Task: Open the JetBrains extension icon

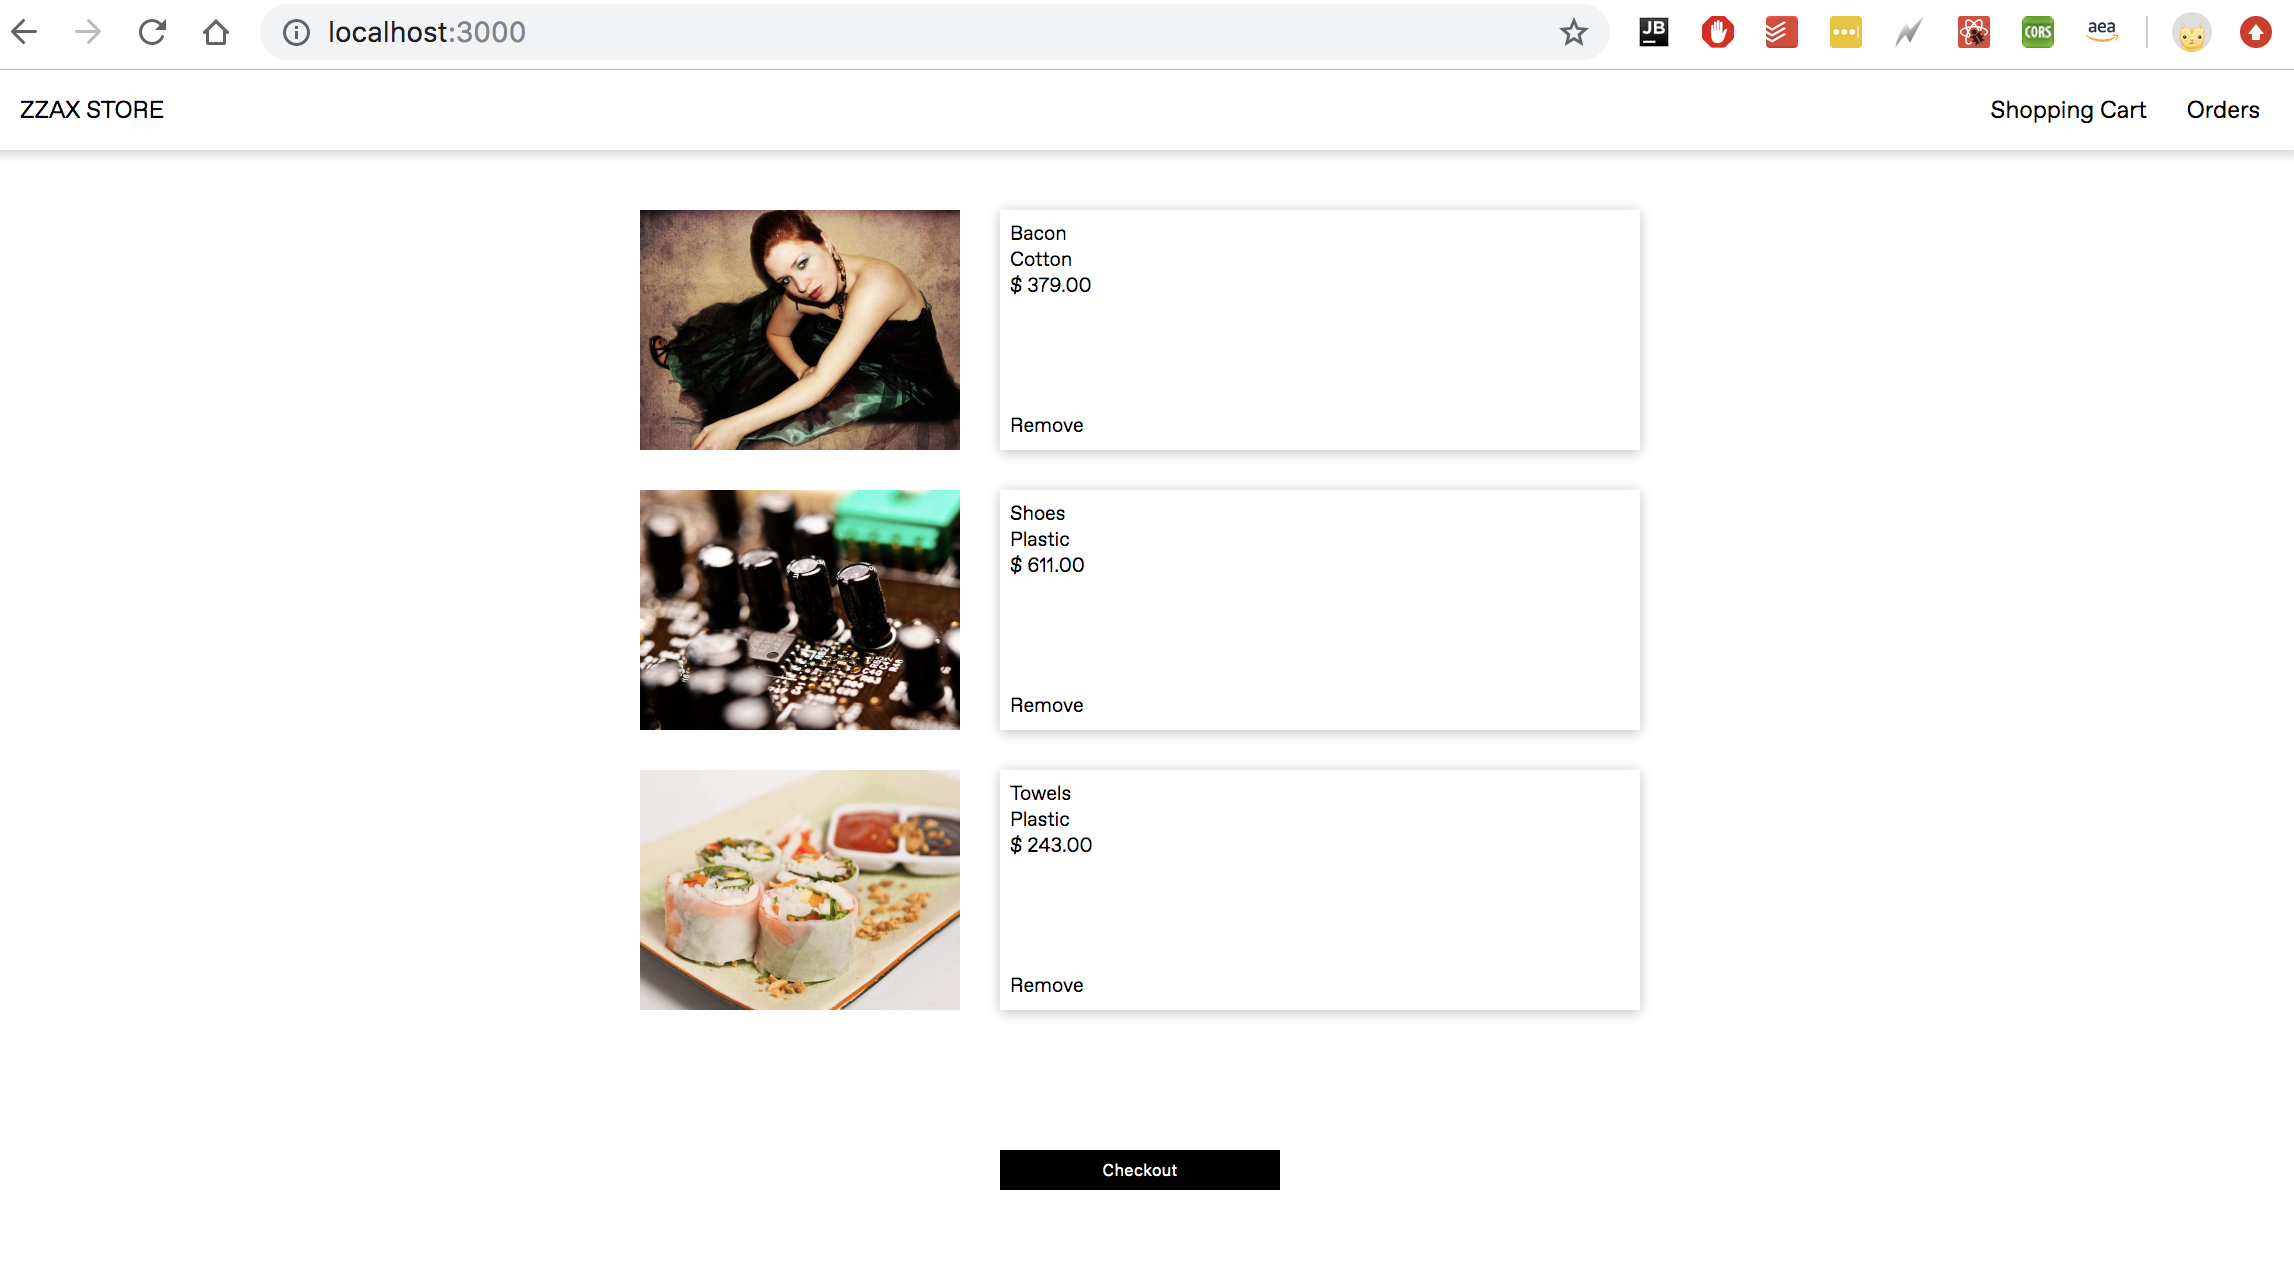Action: point(1654,32)
